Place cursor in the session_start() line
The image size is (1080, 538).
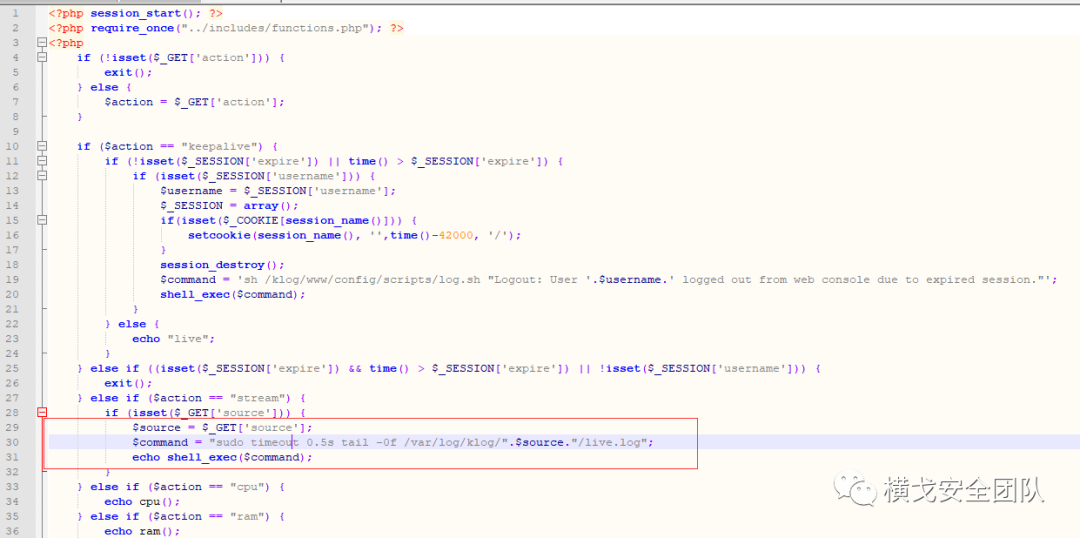[136, 13]
